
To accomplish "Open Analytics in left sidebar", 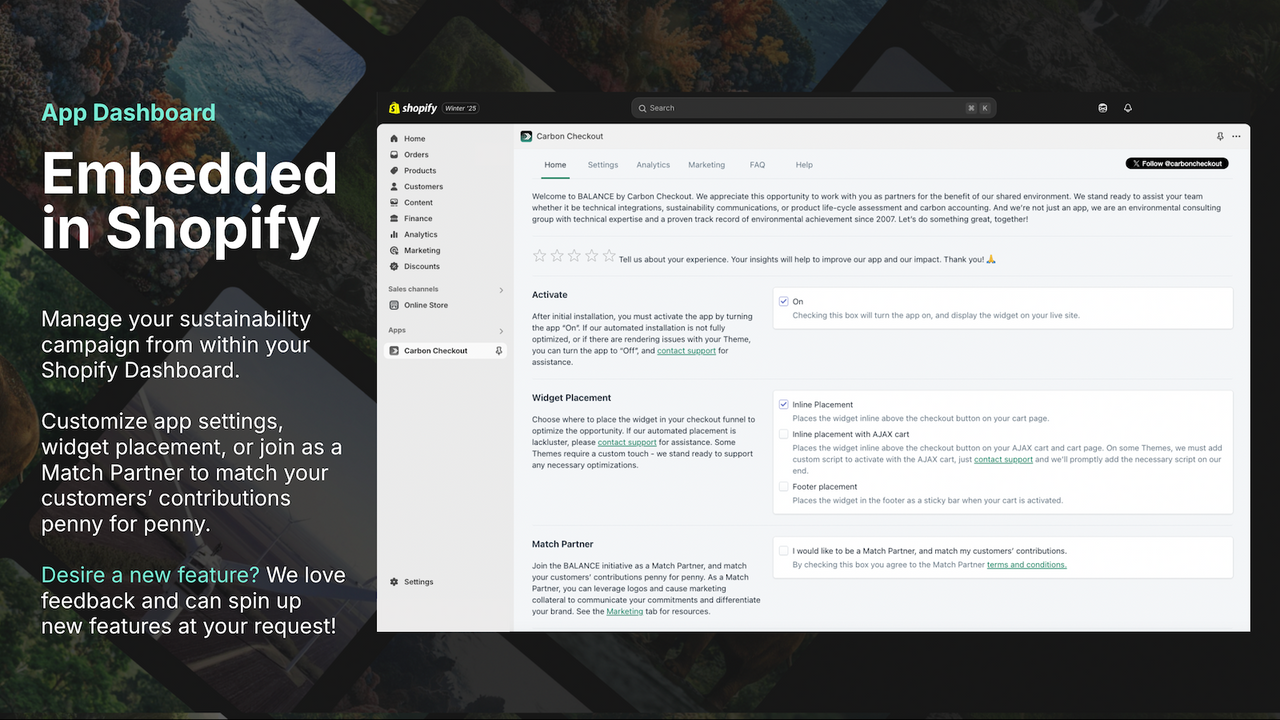I will (420, 235).
